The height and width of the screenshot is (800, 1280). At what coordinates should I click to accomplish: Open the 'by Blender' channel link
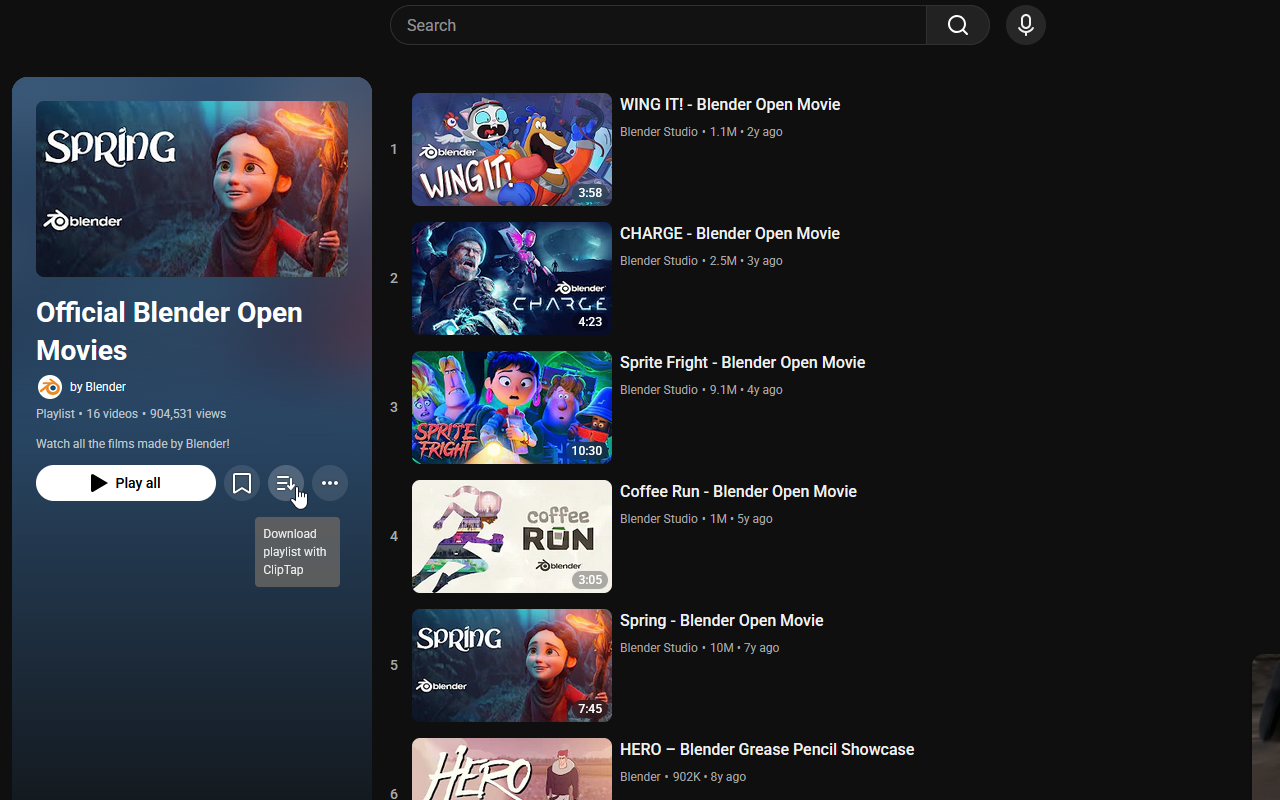pyautogui.click(x=98, y=387)
